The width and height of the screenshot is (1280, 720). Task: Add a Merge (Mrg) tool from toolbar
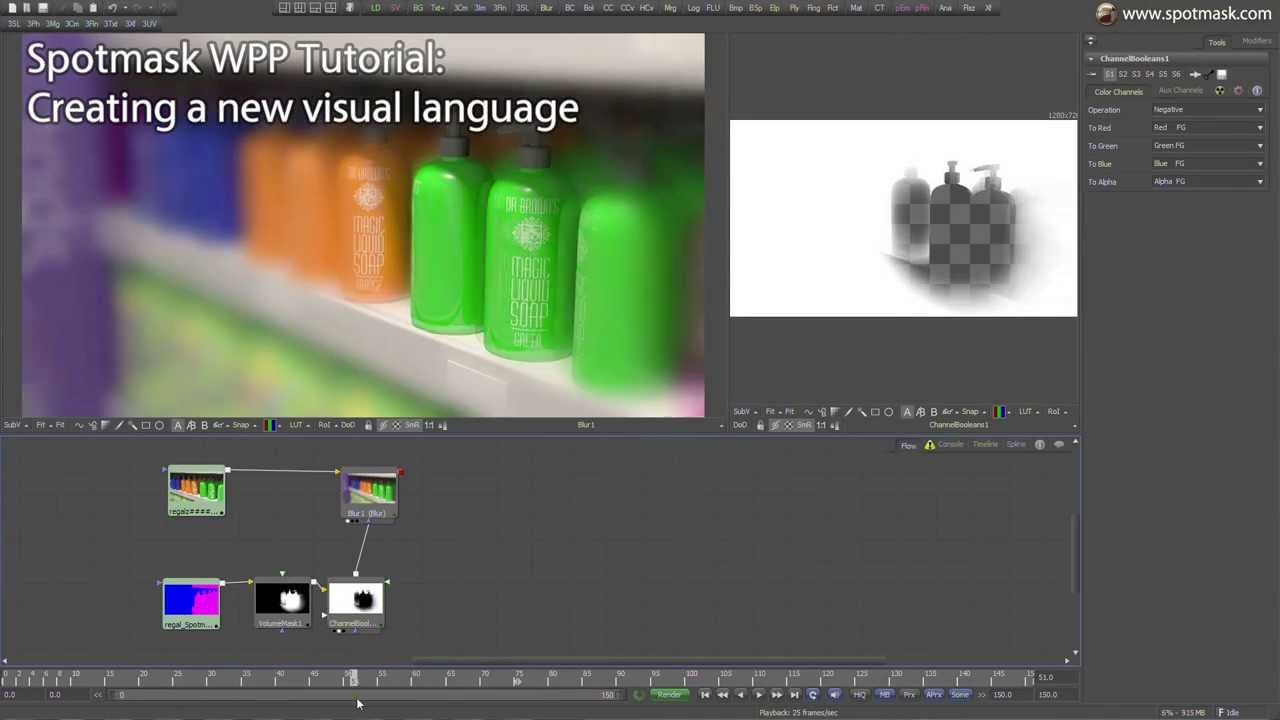click(670, 8)
